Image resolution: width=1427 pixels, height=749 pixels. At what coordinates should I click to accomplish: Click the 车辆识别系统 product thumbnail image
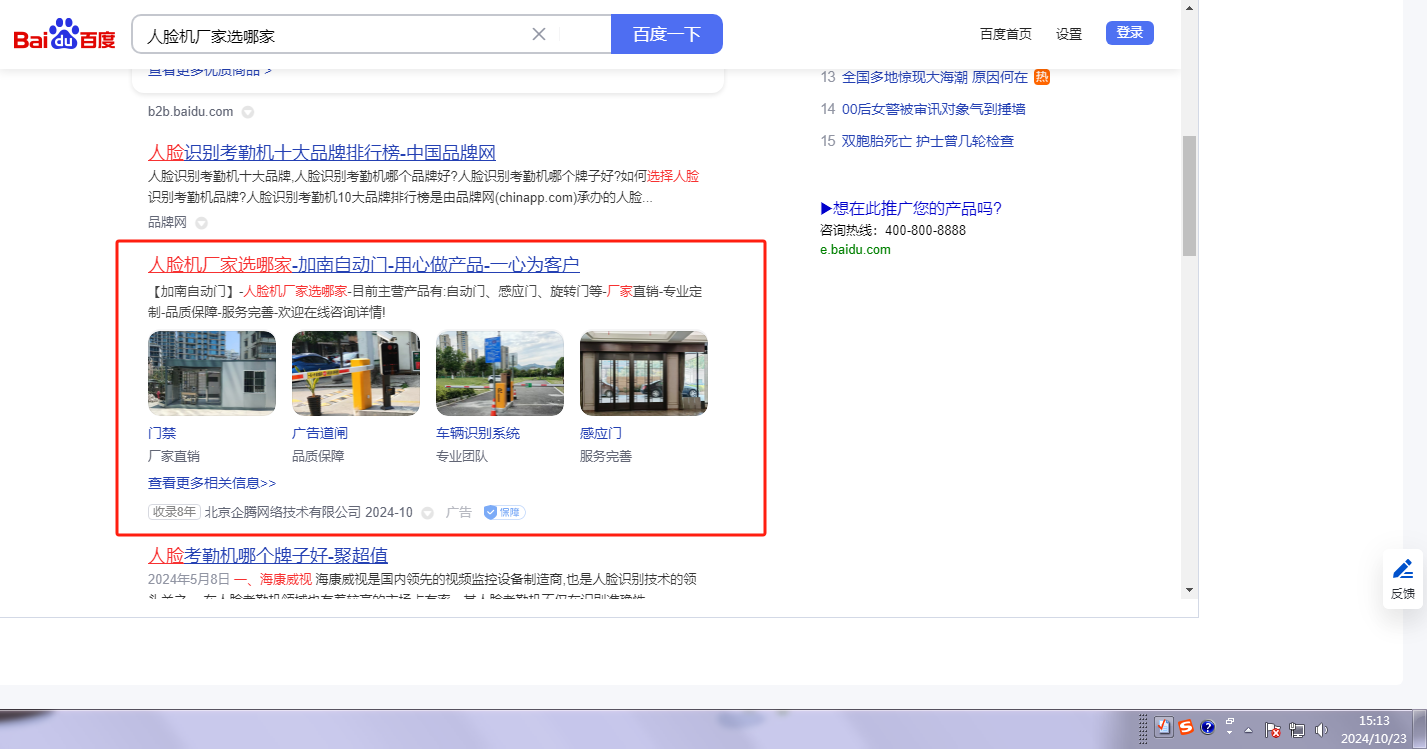499,373
